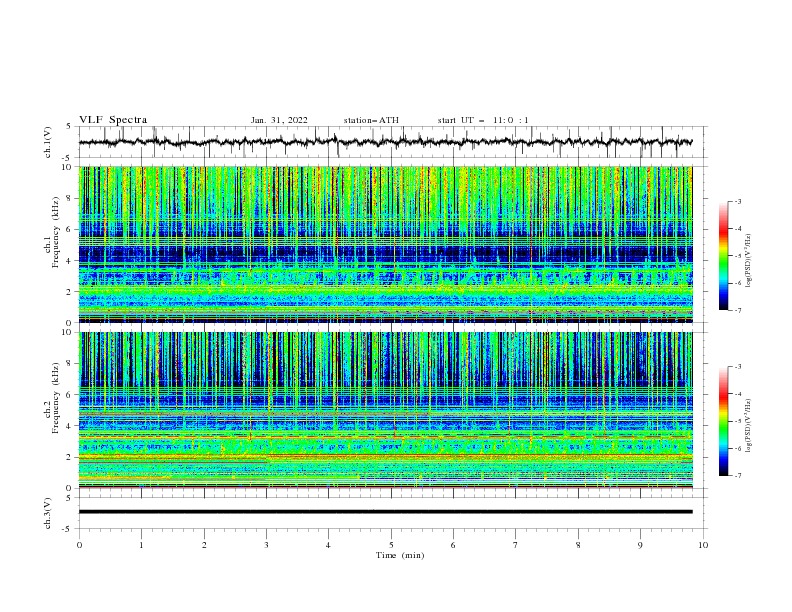This screenshot has height=612, width=792.
Task: Click the "-7" tick on ch.2 color bar
Action: click(738, 475)
